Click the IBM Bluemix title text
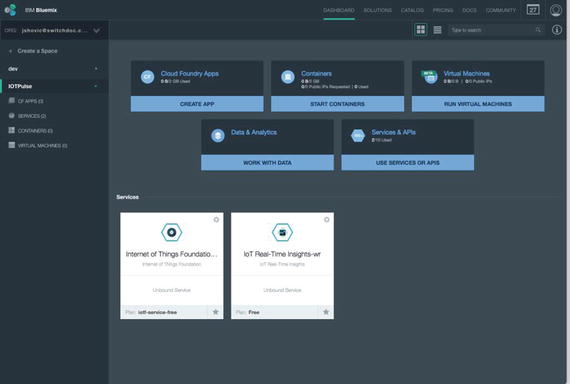This screenshot has height=384, width=570. click(x=41, y=10)
